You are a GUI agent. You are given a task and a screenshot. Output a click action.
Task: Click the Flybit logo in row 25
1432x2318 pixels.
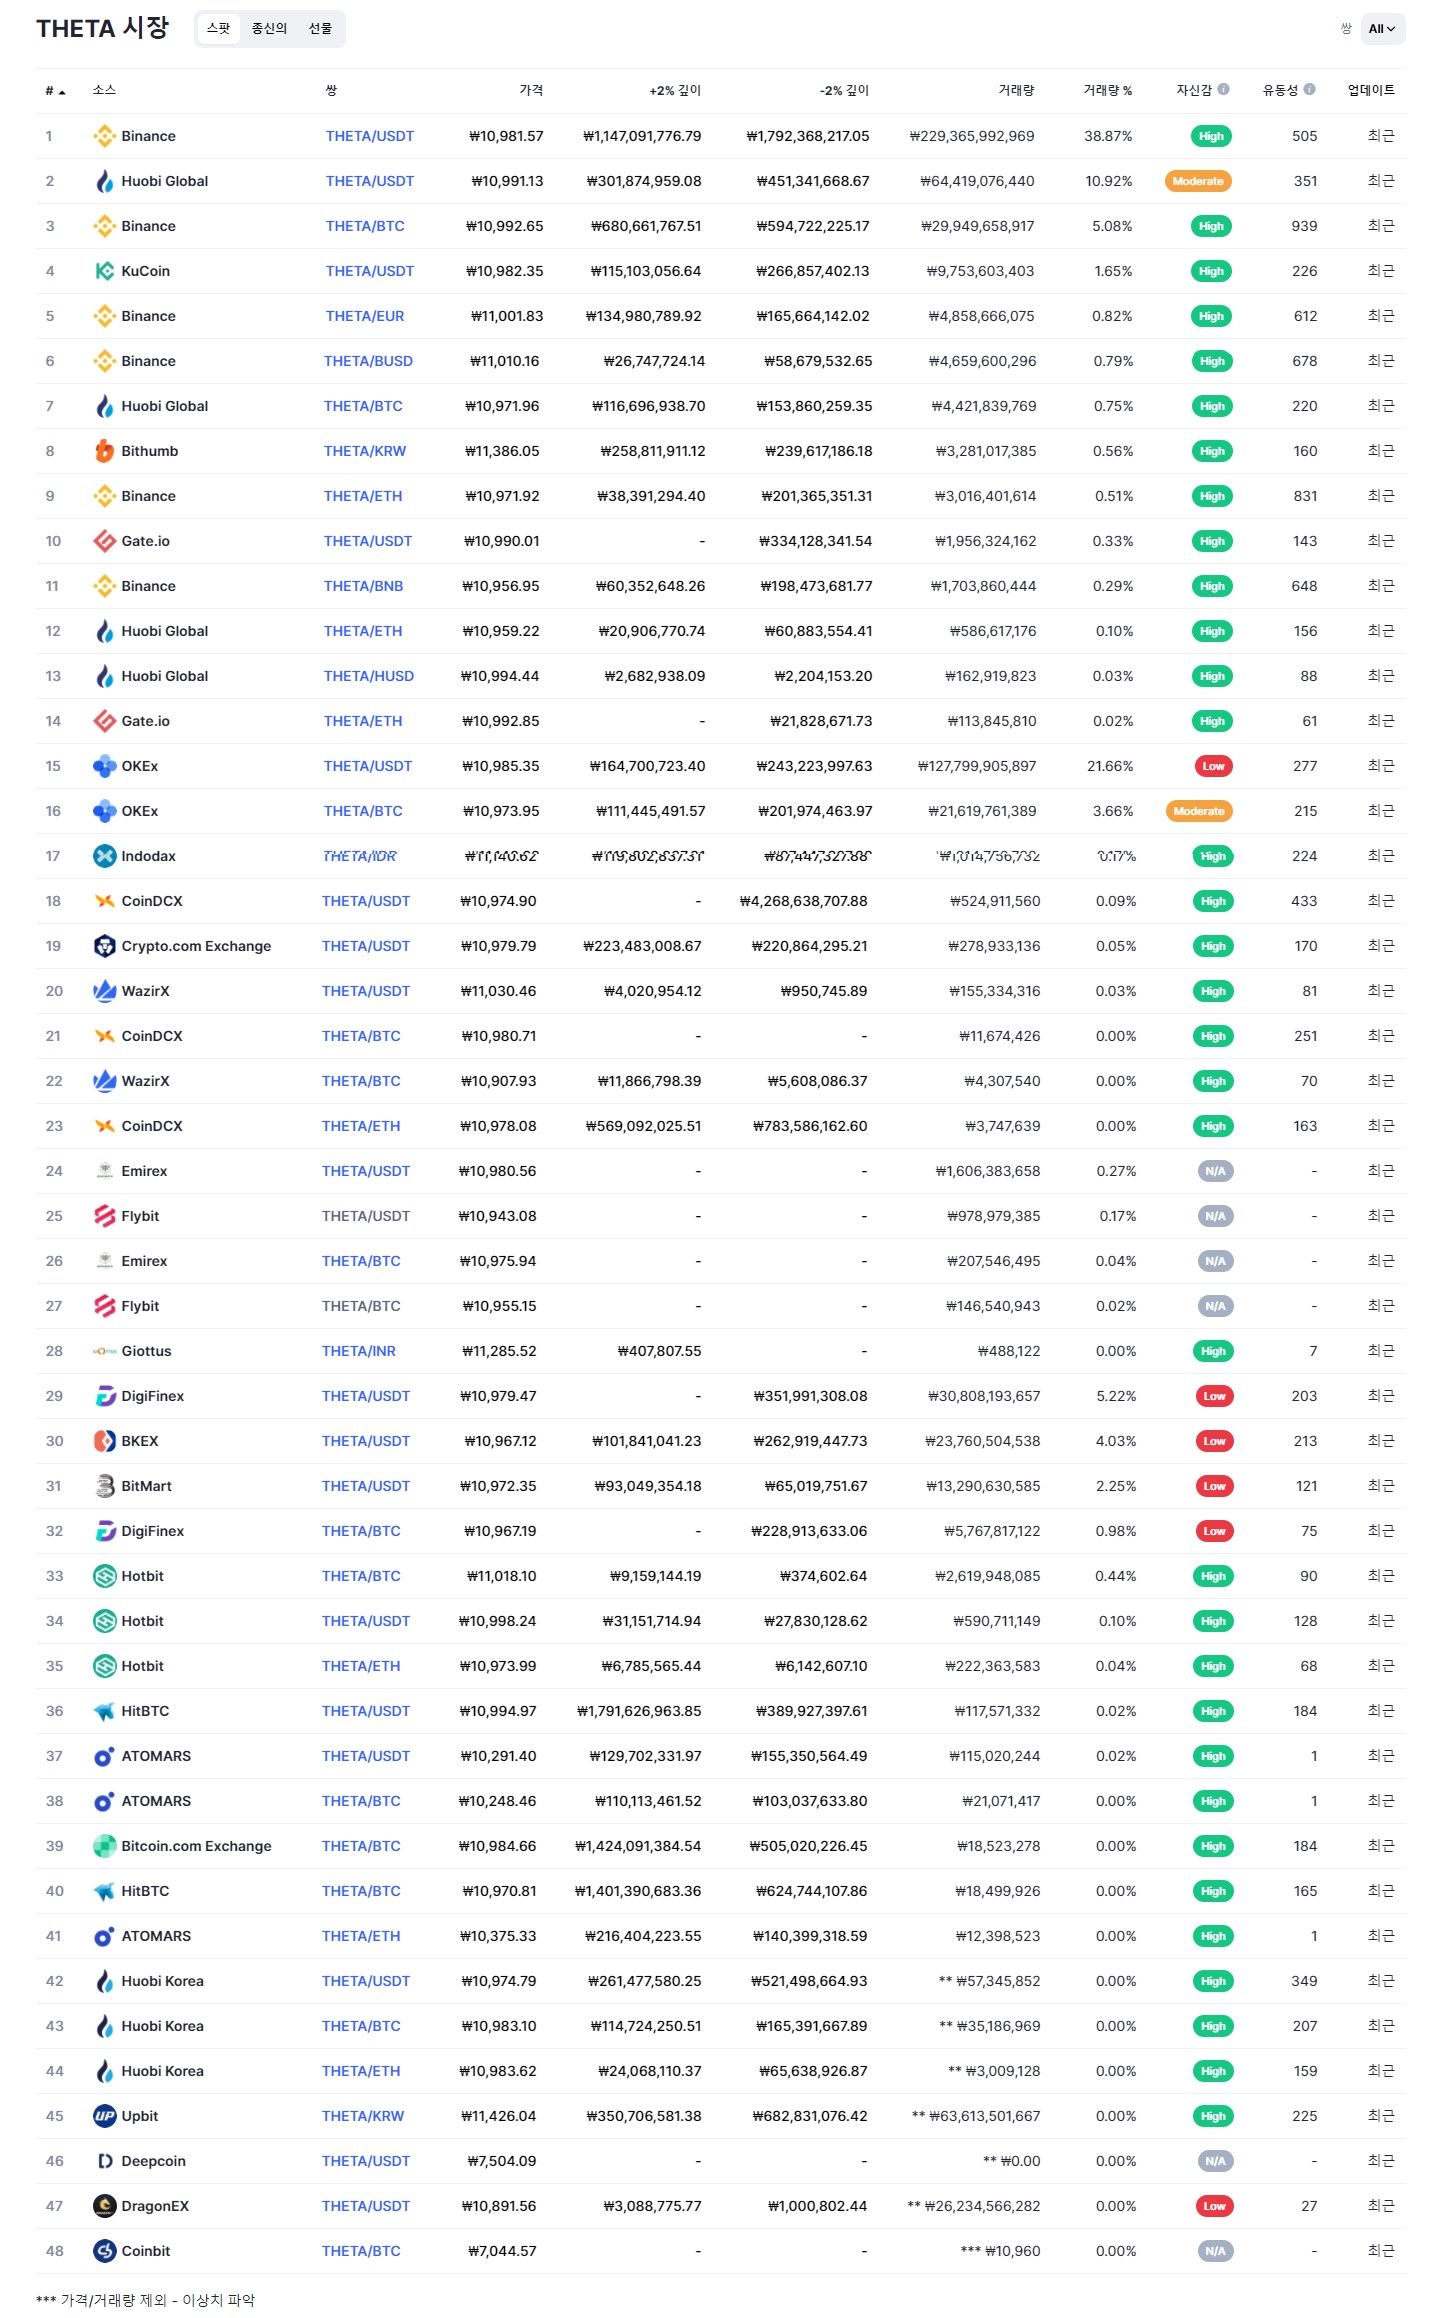(x=104, y=1216)
